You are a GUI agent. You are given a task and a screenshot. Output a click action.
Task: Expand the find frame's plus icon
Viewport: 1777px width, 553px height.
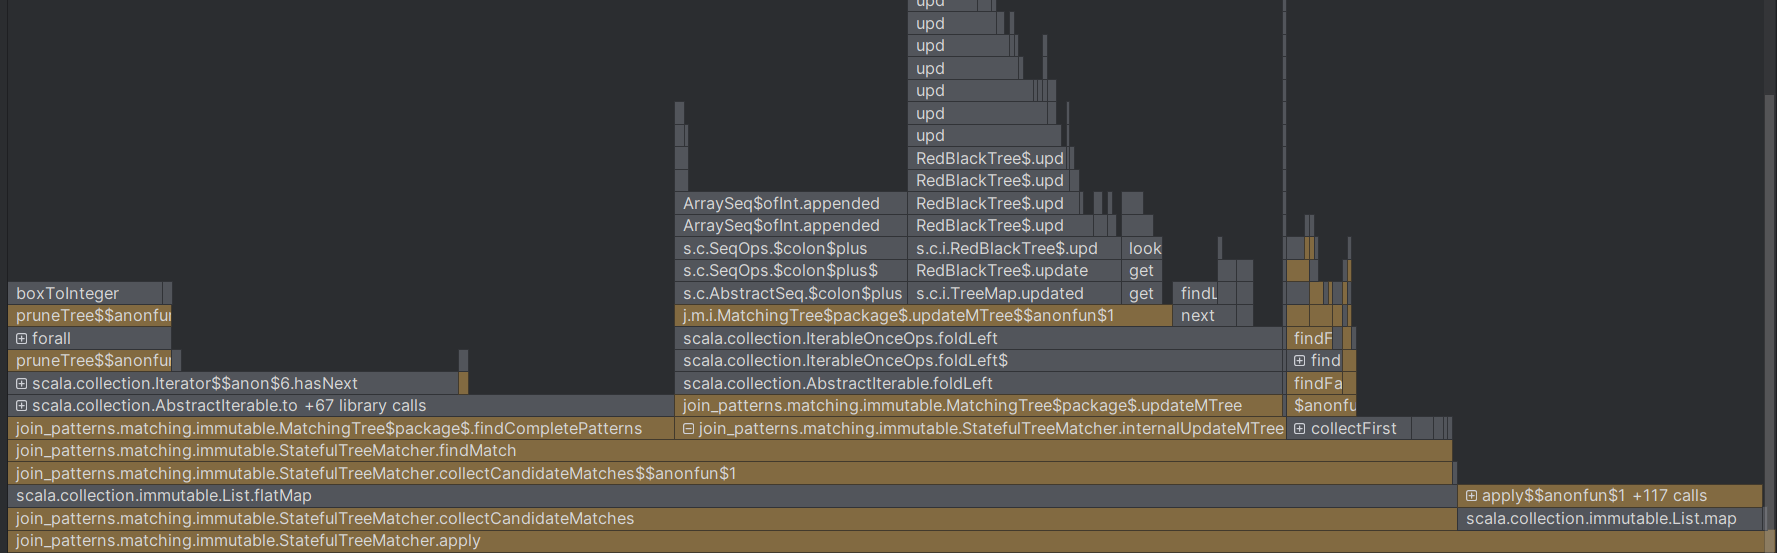pyautogui.click(x=1299, y=361)
